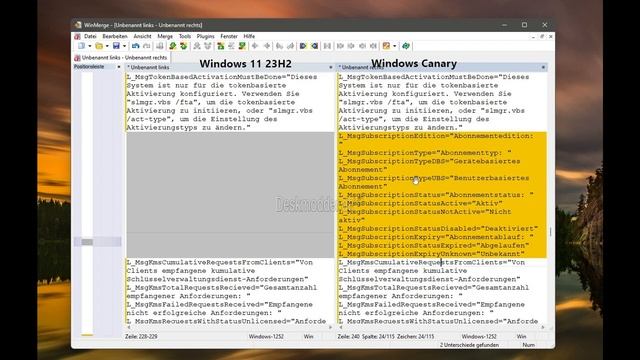640x360 pixels.
Task: Click 'L_MsgSubscriptionEdition' line in right pane
Action: click(x=436, y=136)
